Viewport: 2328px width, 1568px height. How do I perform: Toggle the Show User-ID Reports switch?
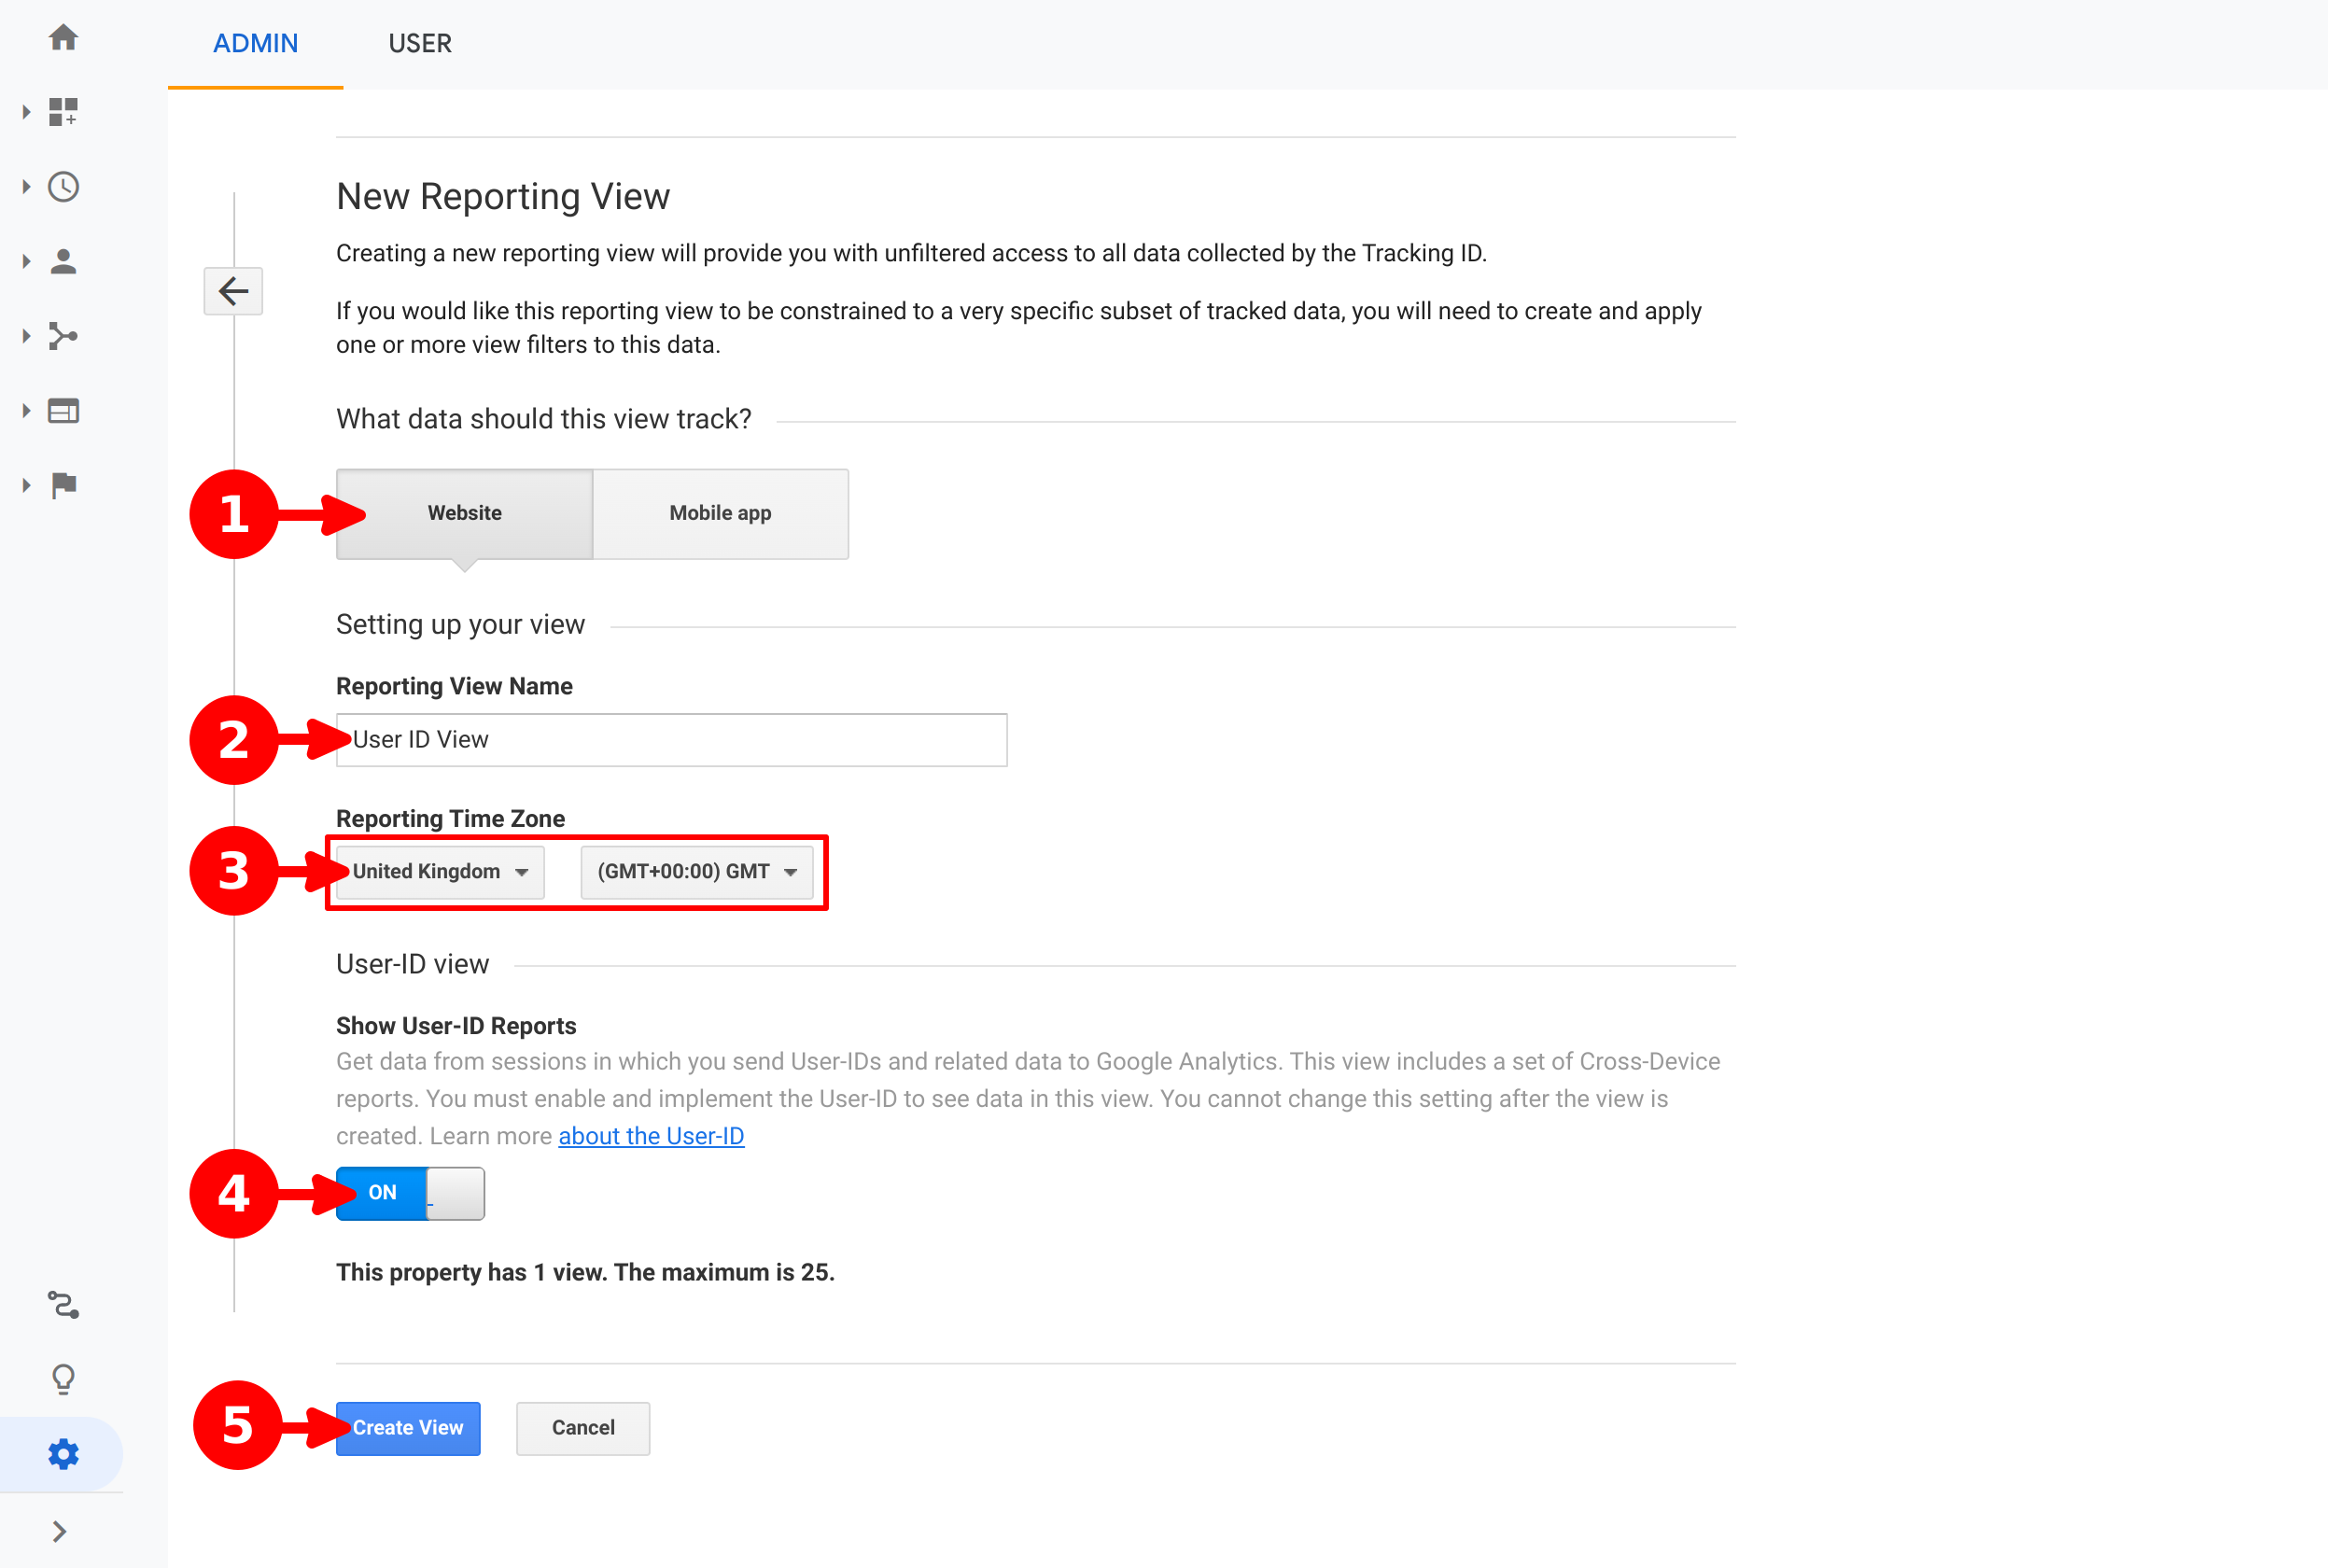[410, 1193]
